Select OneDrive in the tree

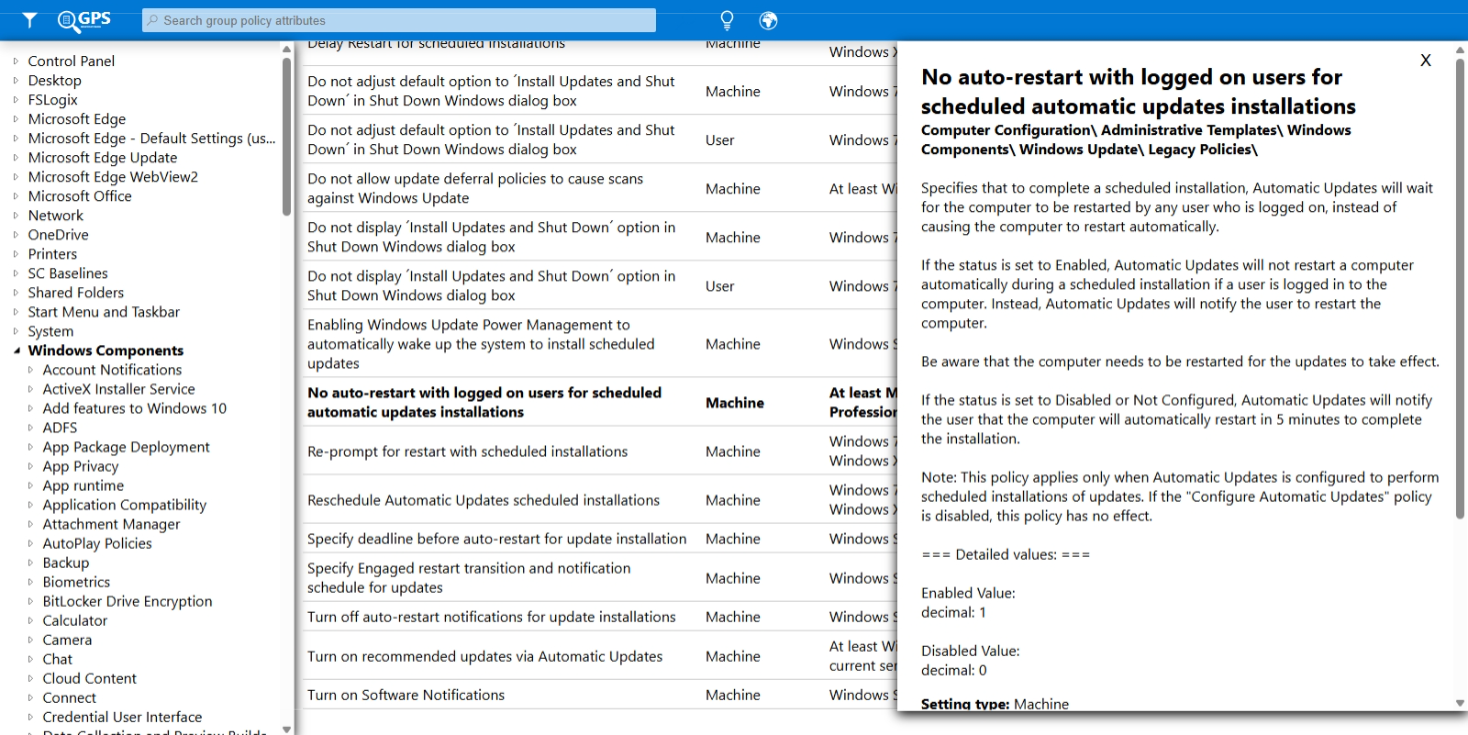click(58, 235)
